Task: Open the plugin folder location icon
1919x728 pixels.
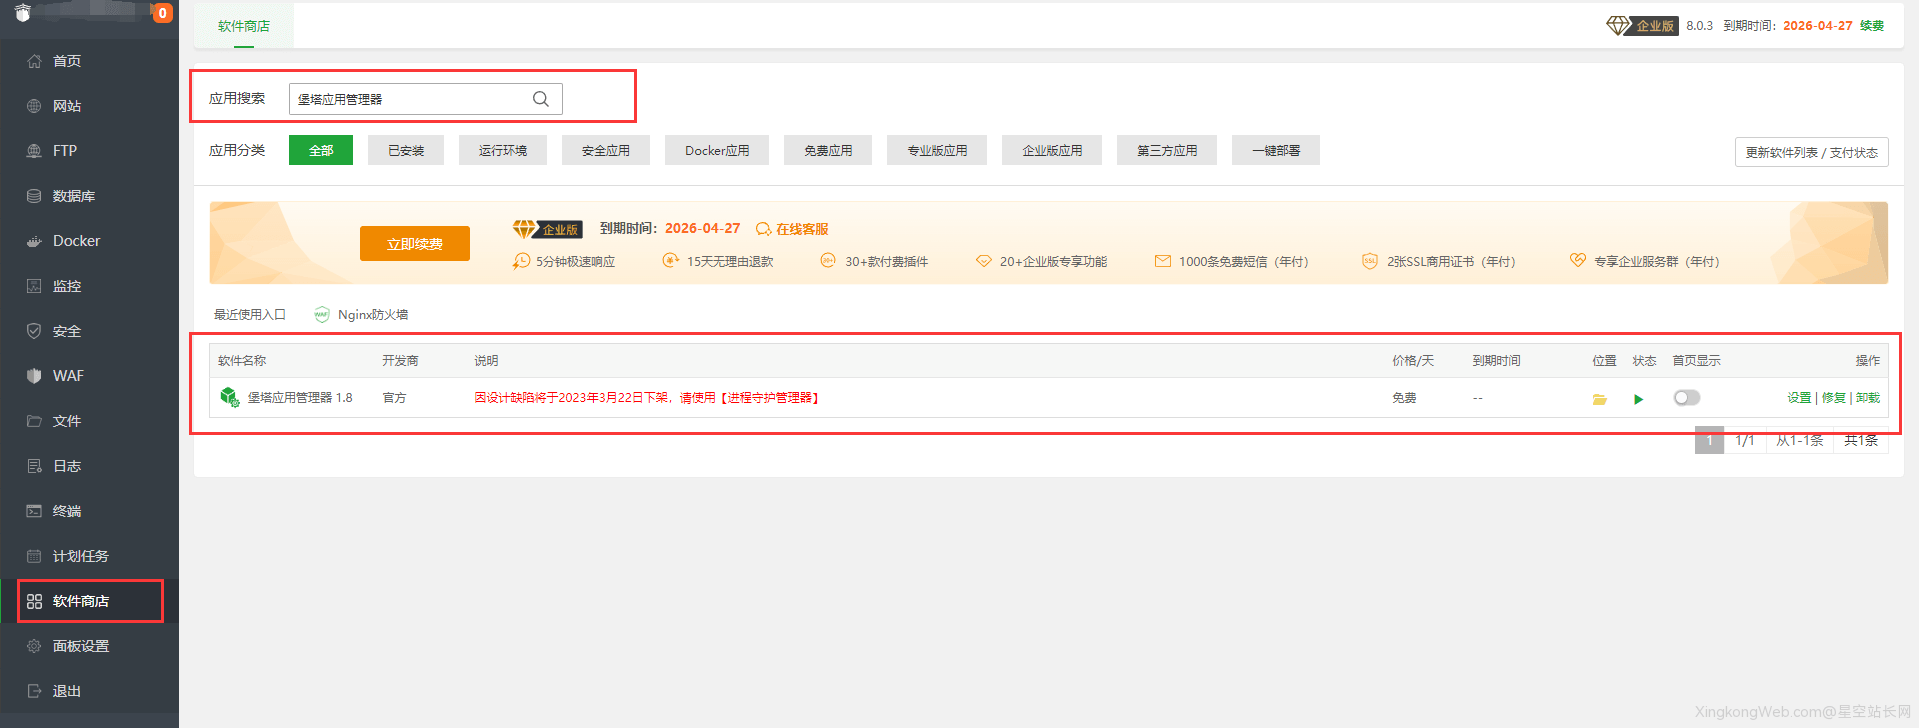Action: click(x=1600, y=399)
